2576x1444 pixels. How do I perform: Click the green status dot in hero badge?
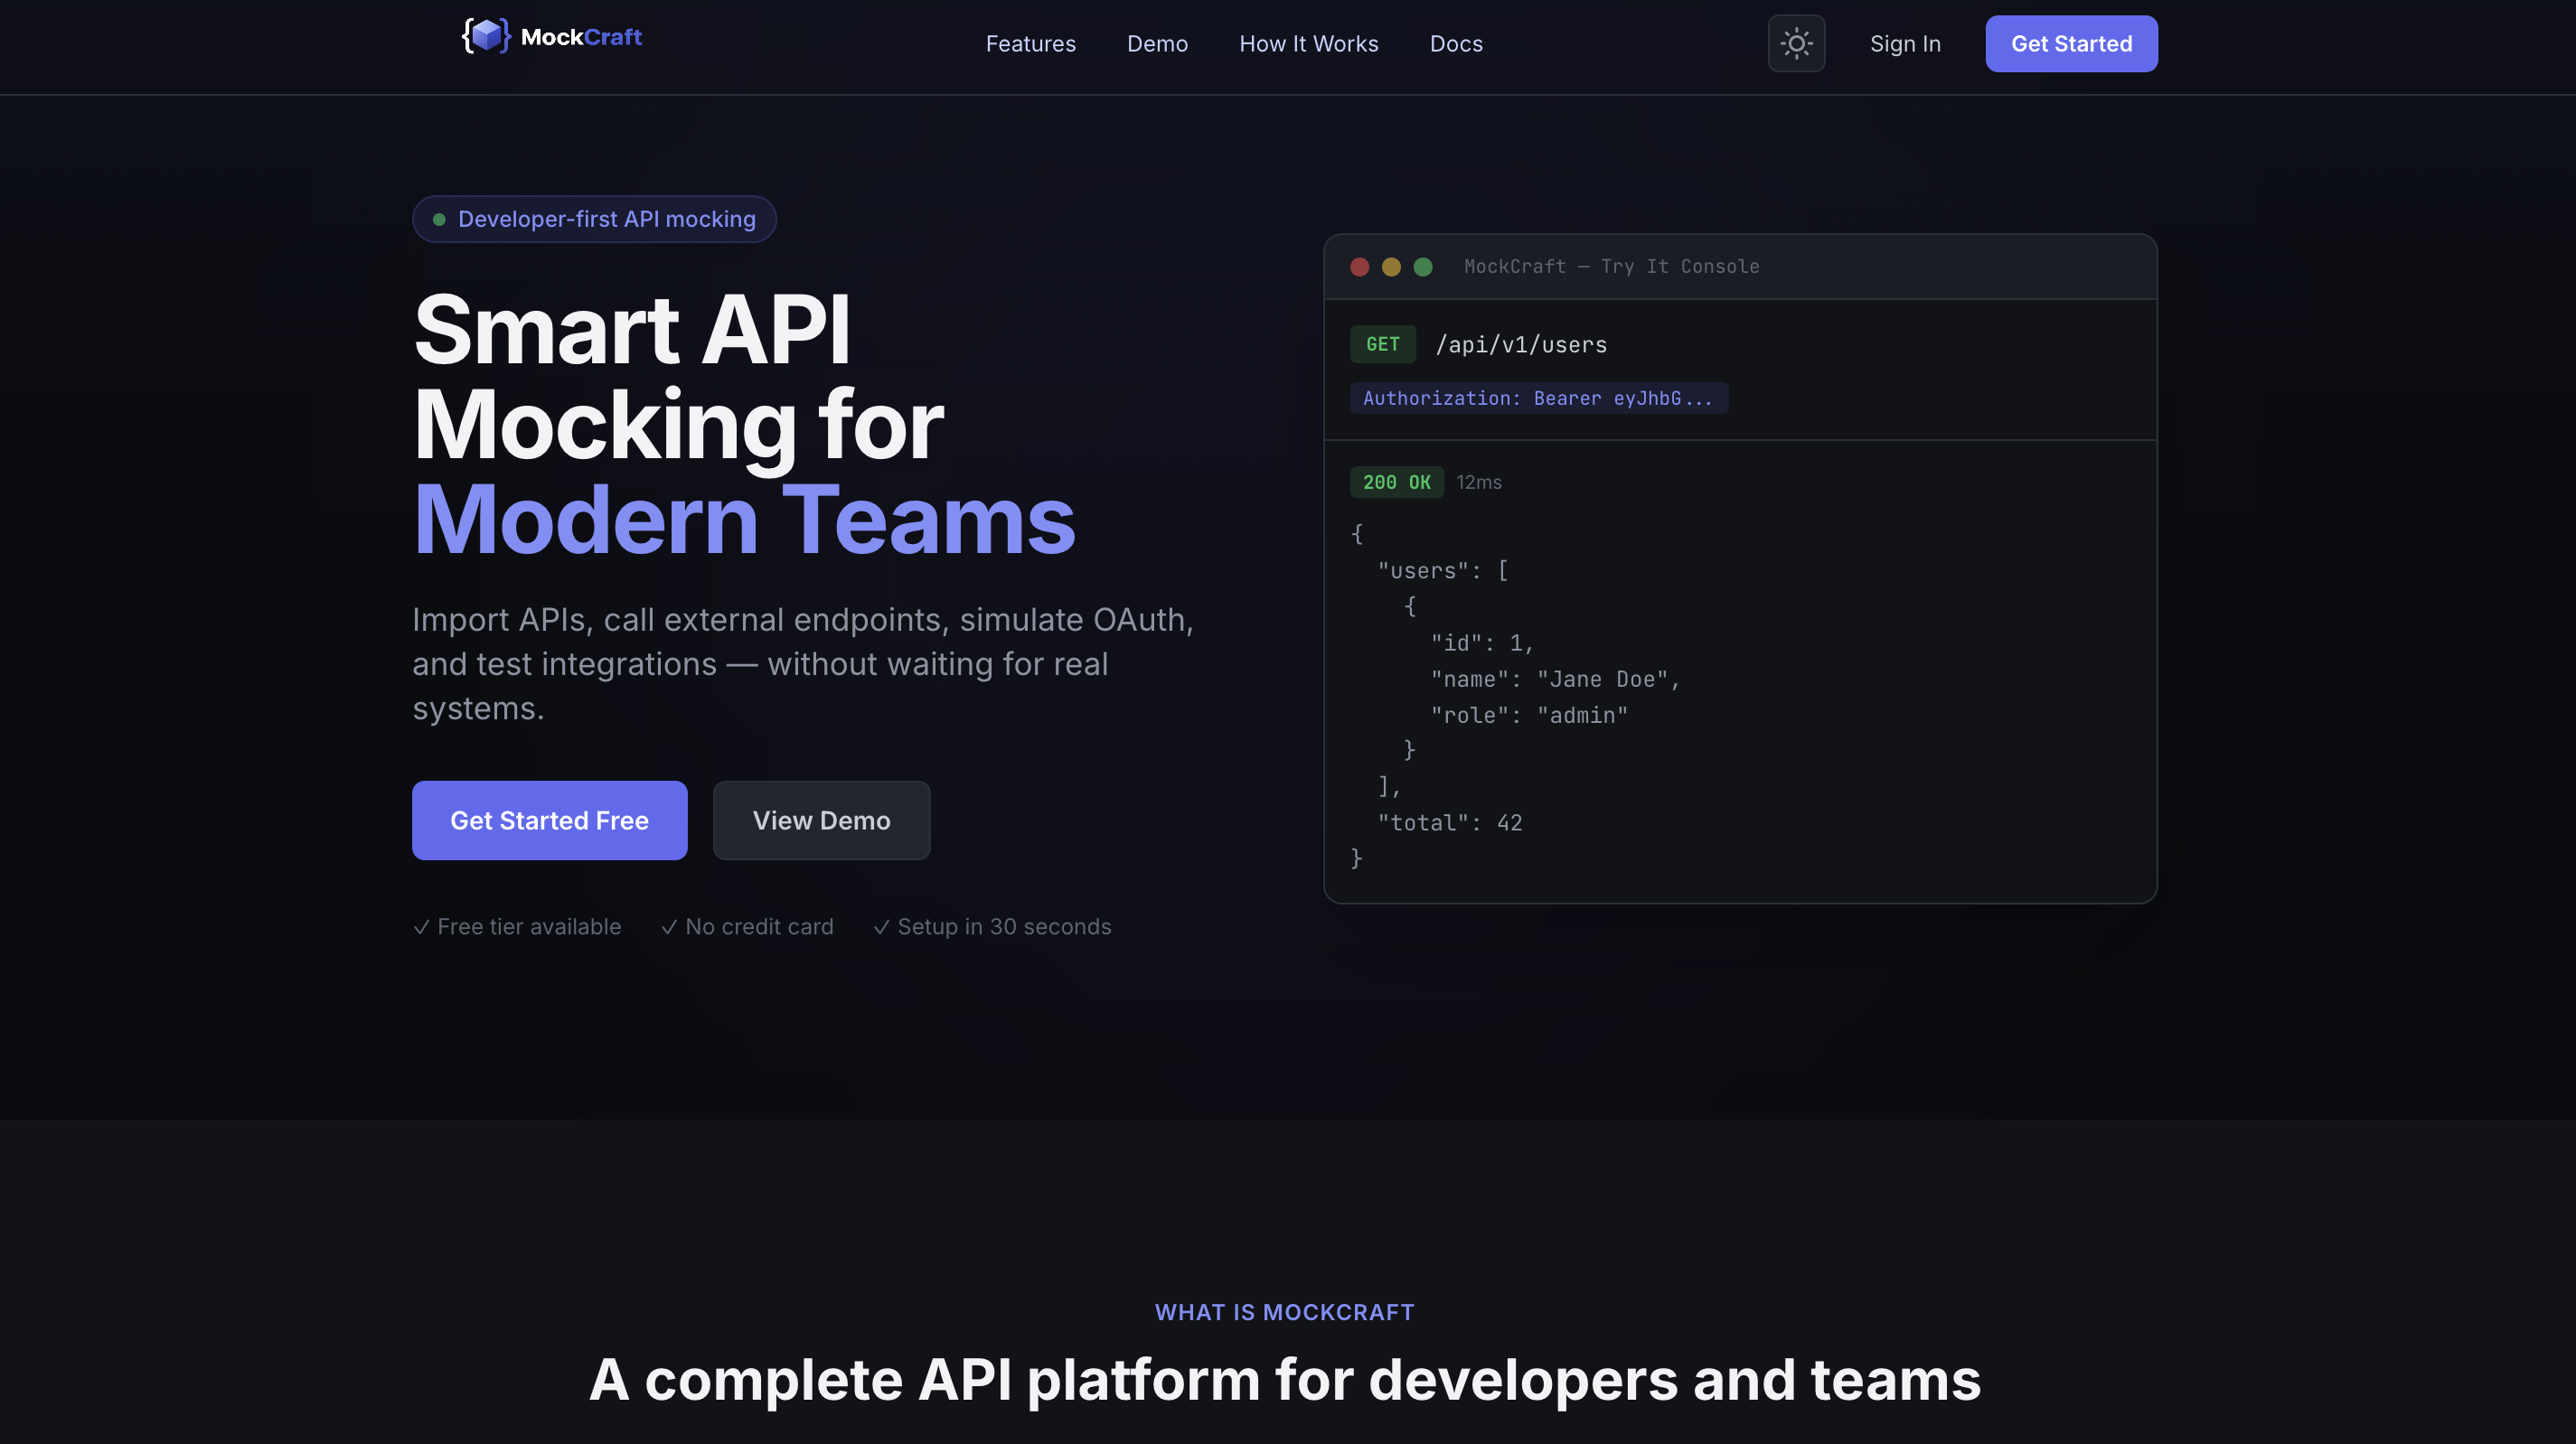(x=439, y=220)
